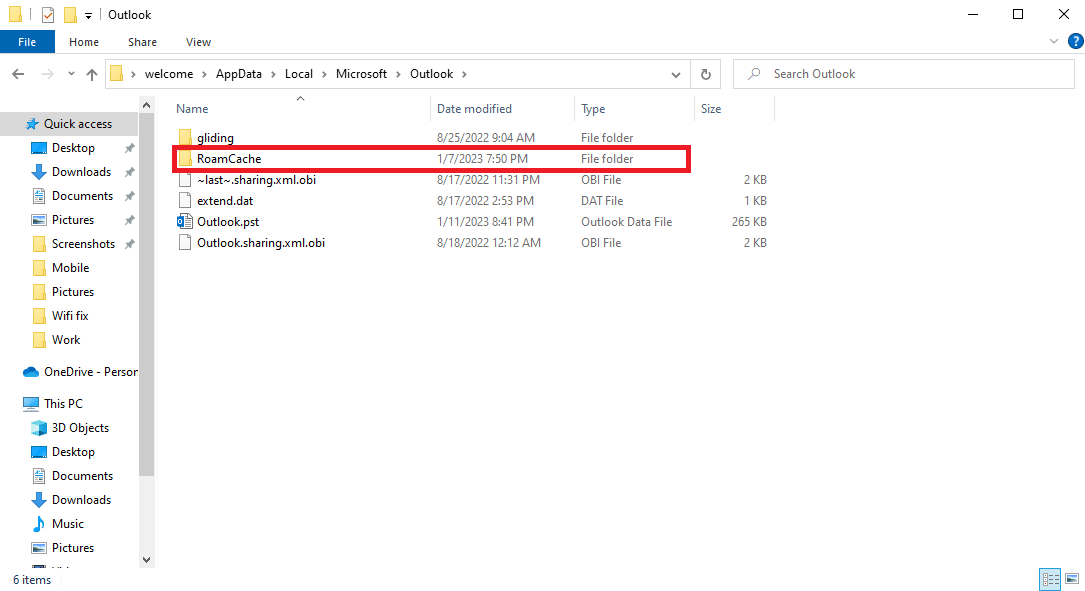Click '265 KB' size of Outlook.pst
Image resolution: width=1085 pixels, height=591 pixels.
(x=749, y=222)
